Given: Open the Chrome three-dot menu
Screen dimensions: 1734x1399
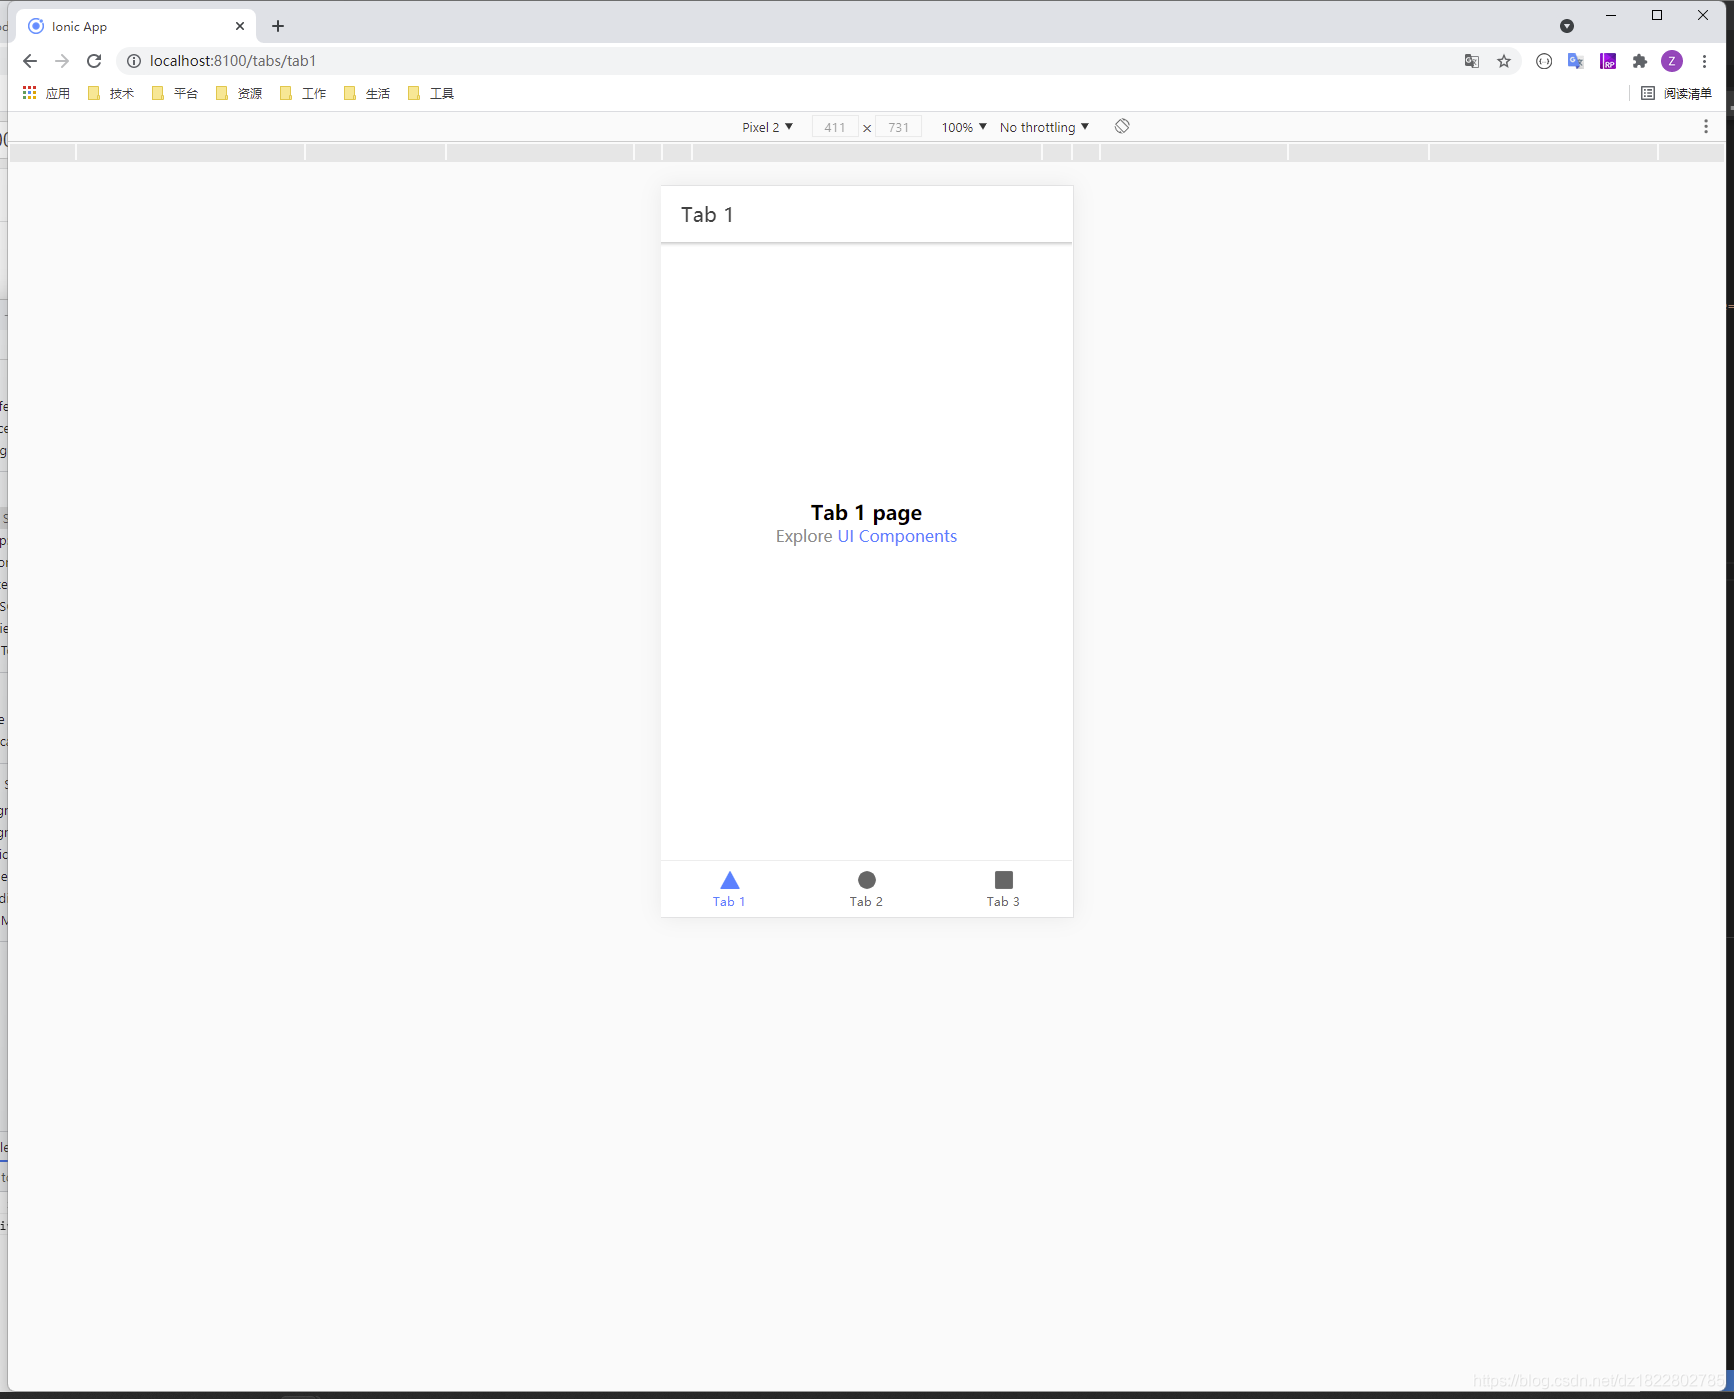Looking at the screenshot, I should pyautogui.click(x=1705, y=61).
